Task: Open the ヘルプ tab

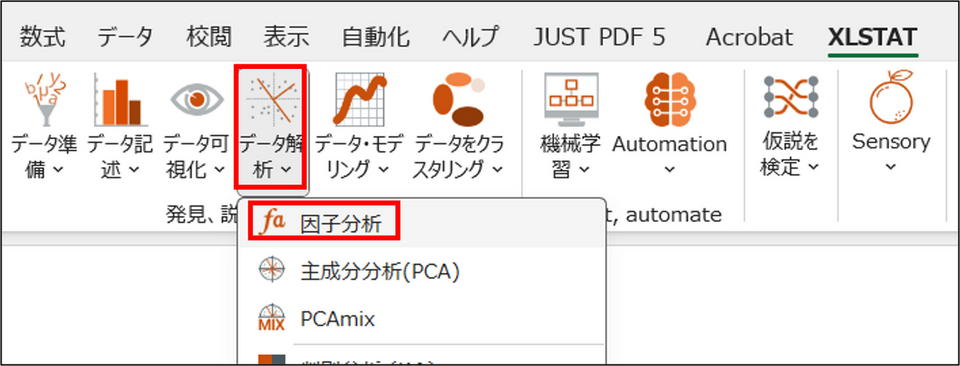Action: point(471,37)
